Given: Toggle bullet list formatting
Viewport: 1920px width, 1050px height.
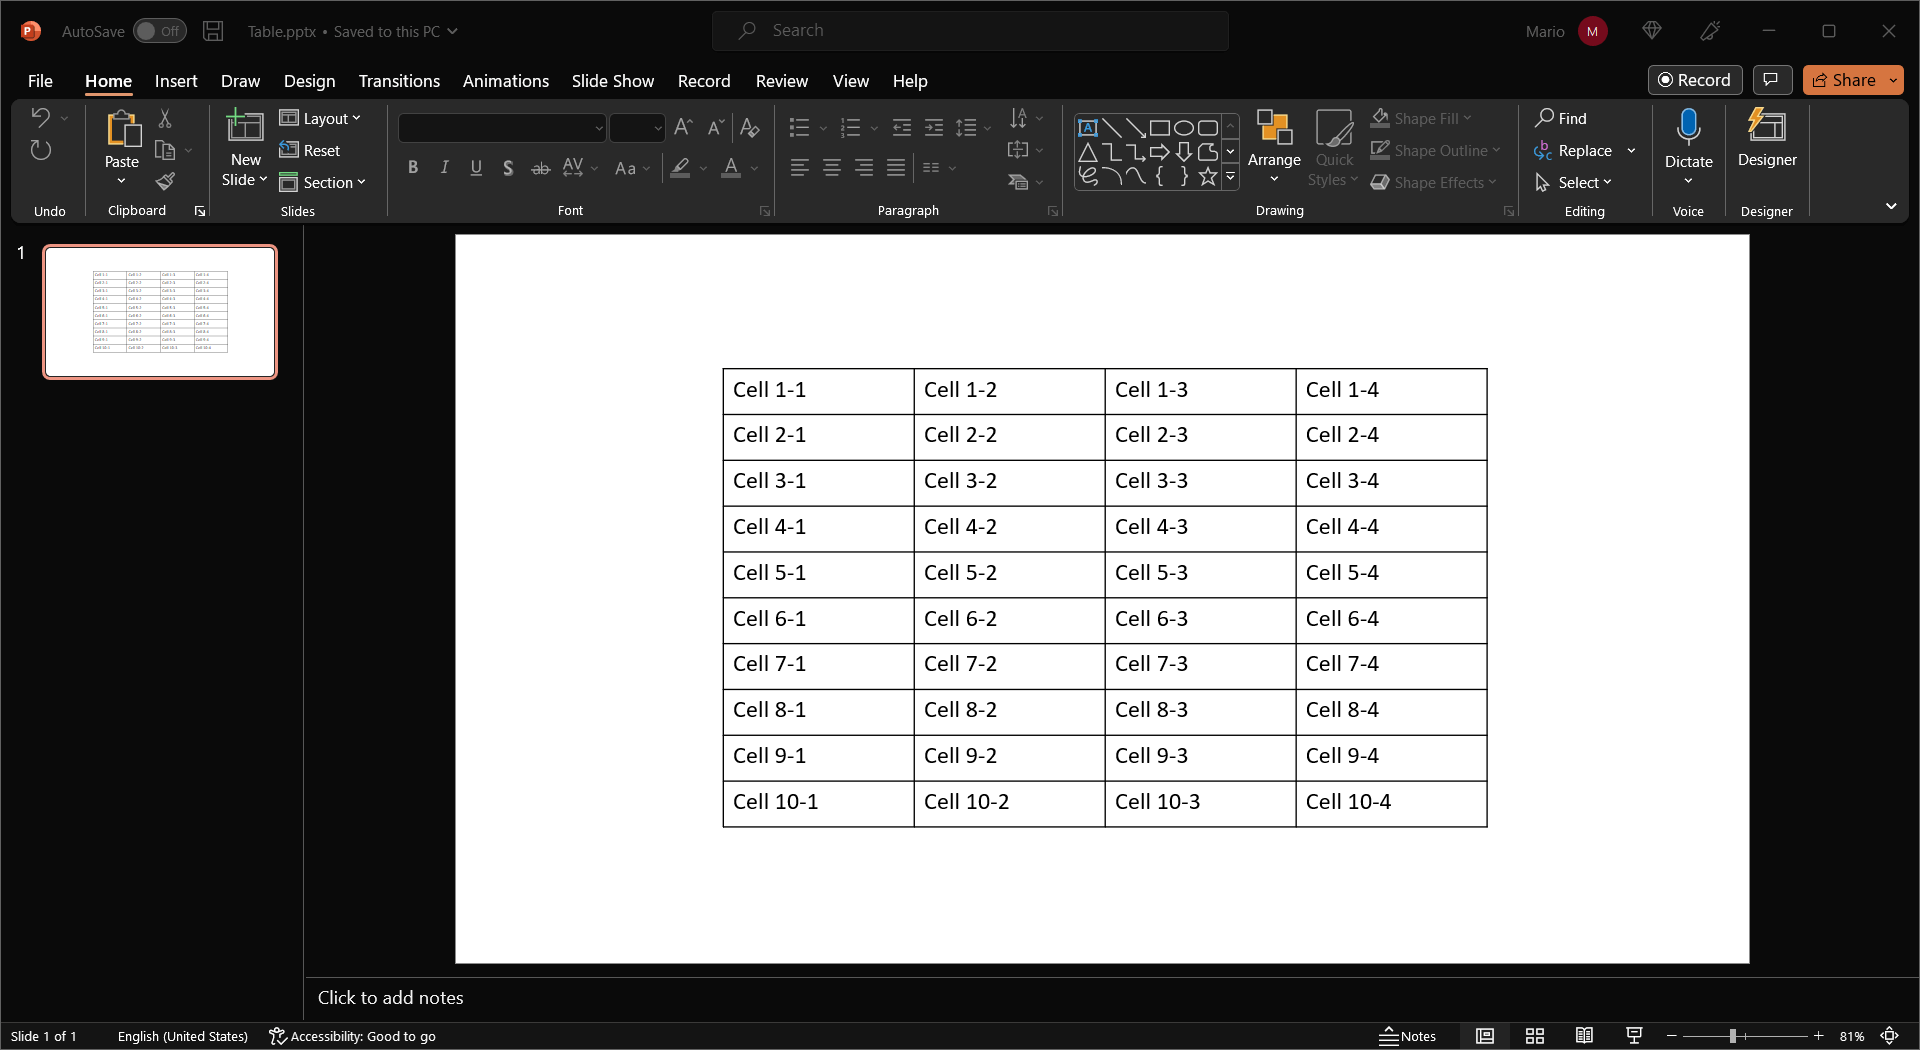Looking at the screenshot, I should [799, 127].
